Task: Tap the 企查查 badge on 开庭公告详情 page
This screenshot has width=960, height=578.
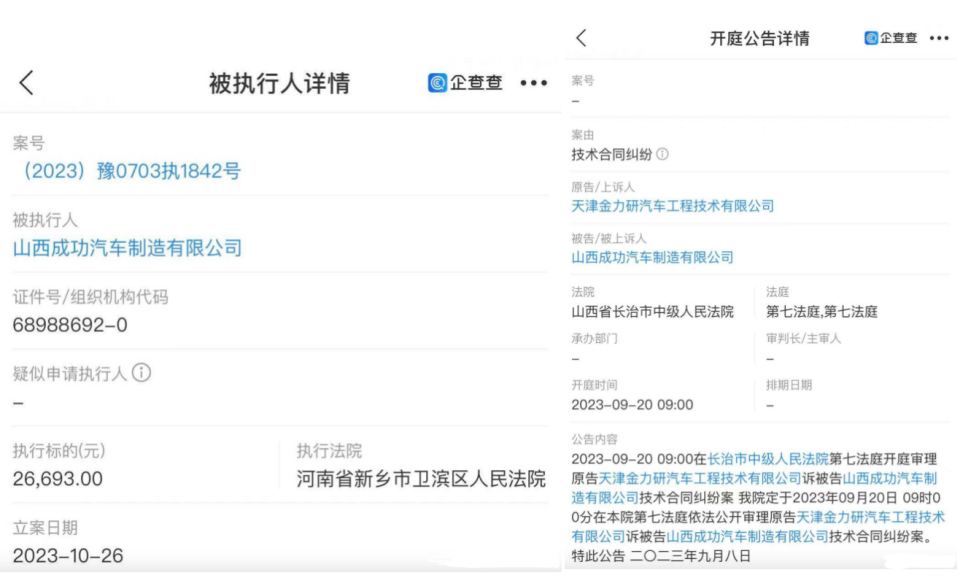Action: (x=891, y=37)
